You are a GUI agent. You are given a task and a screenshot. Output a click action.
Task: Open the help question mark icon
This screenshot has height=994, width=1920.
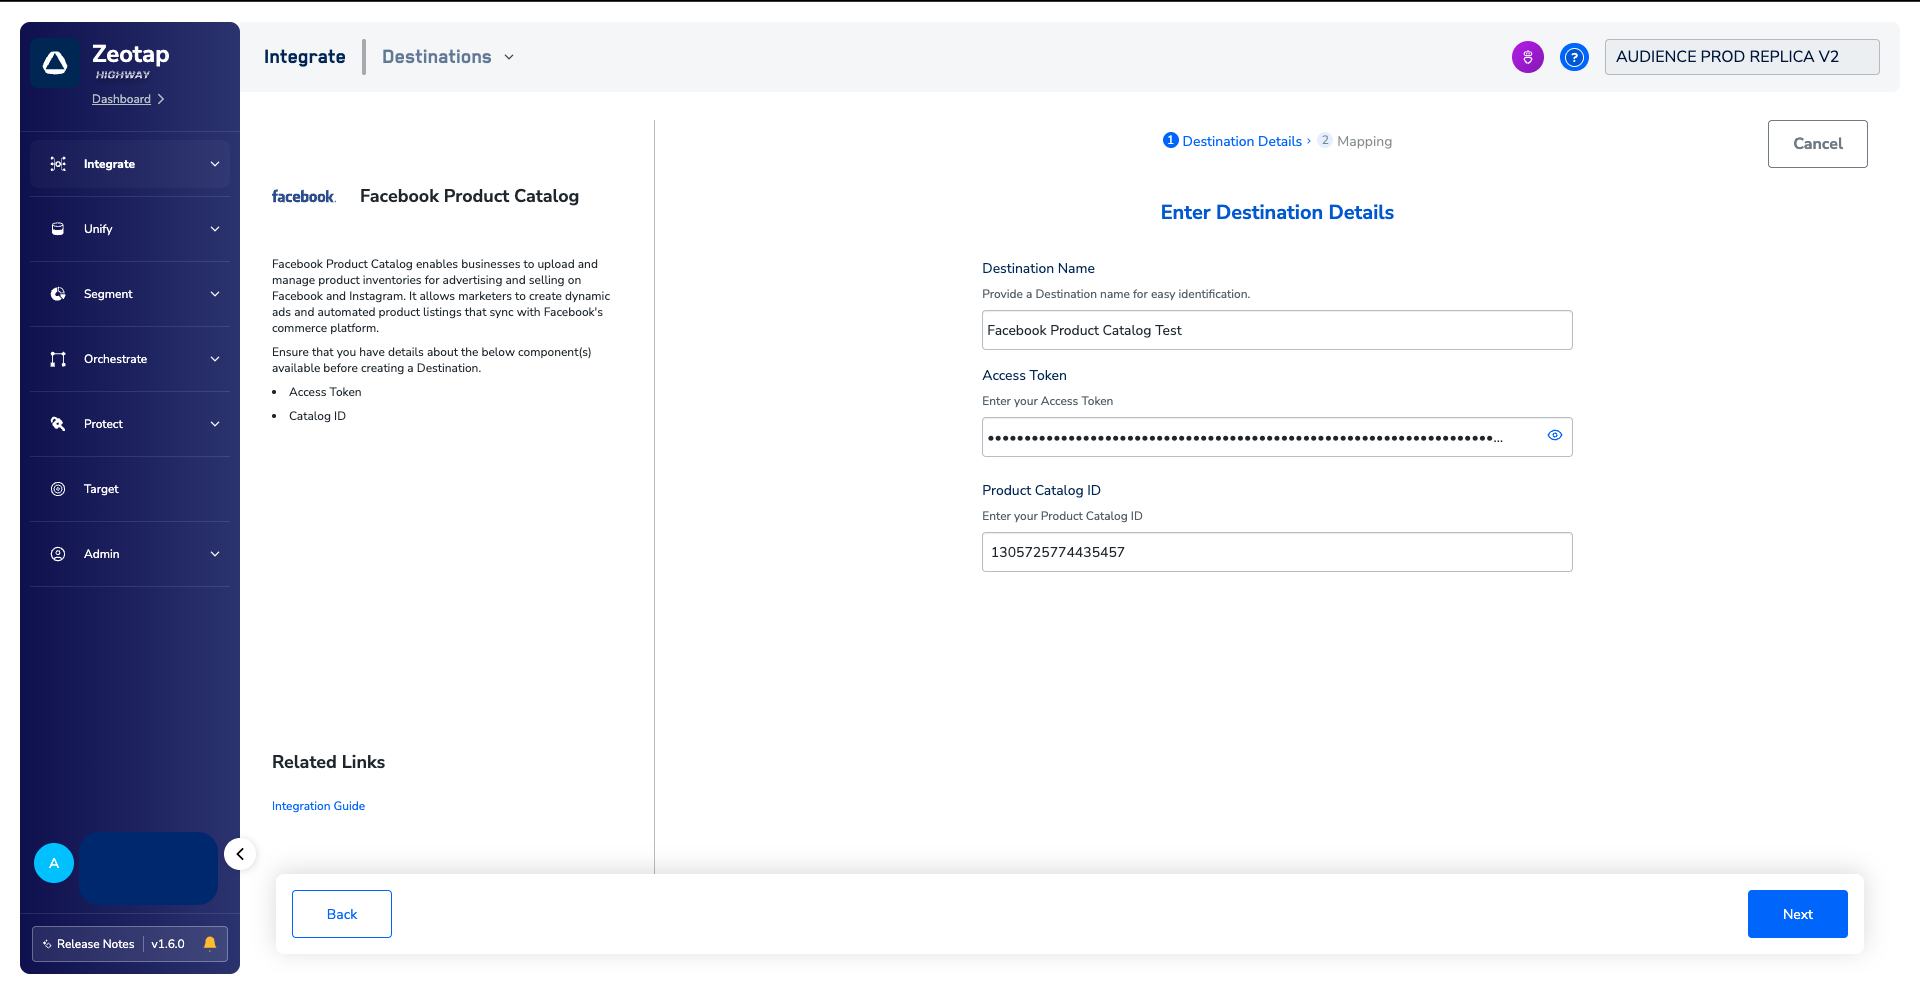1574,57
